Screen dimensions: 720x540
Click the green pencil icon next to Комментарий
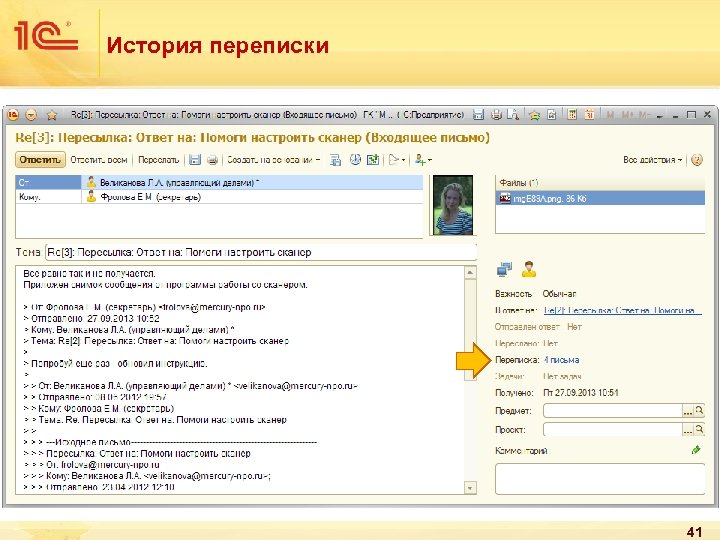point(696,450)
